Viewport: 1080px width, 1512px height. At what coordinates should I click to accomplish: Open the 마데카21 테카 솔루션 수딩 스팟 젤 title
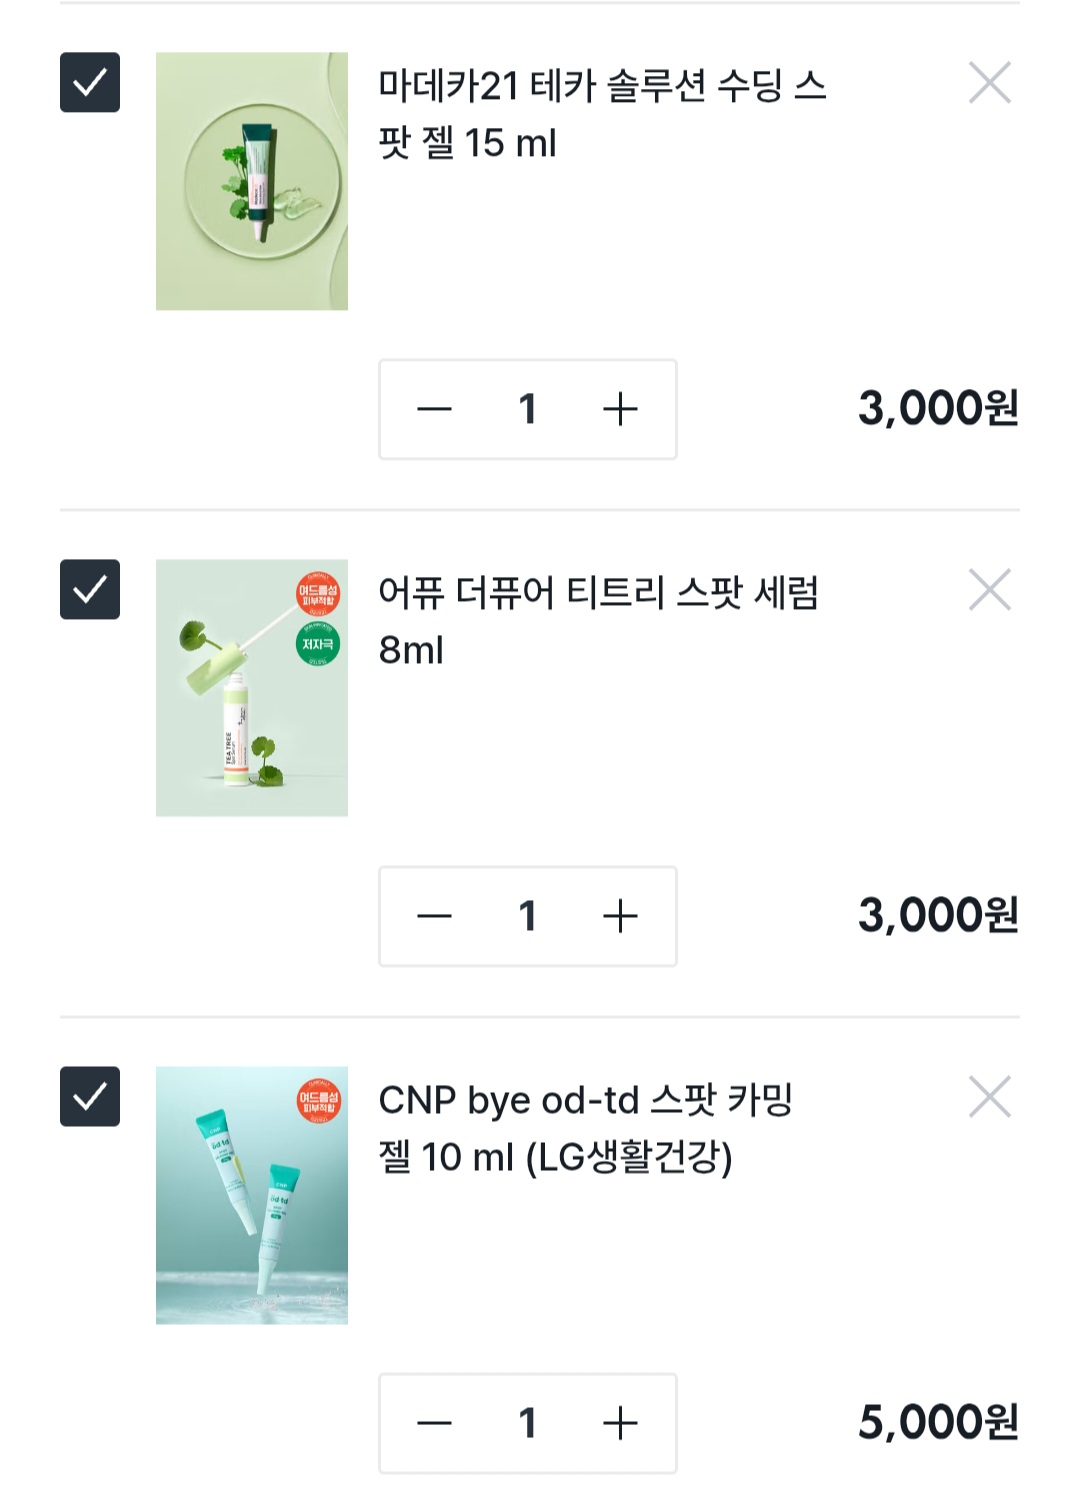click(601, 114)
